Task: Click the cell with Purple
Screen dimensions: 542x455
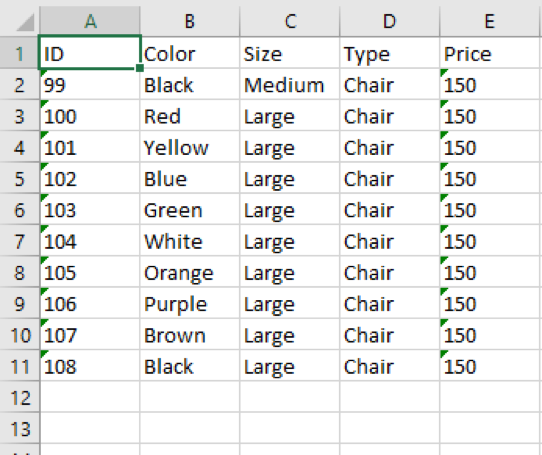Action: 190,304
